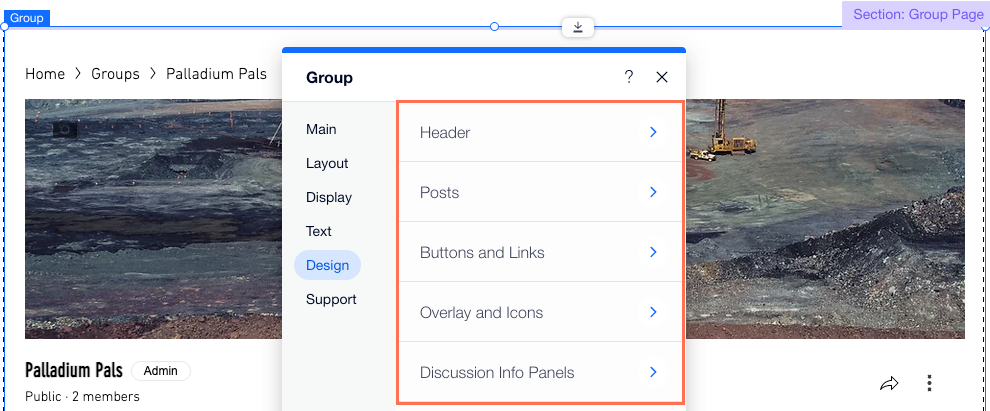This screenshot has width=990, height=411.
Task: Expand Buttons and Links chevron
Action: [653, 252]
